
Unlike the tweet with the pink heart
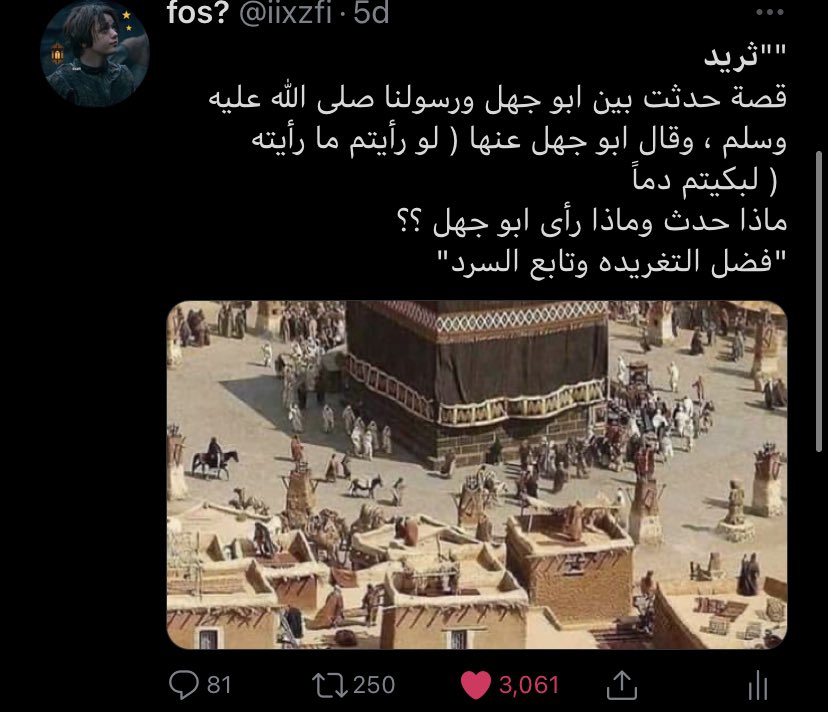click(476, 685)
